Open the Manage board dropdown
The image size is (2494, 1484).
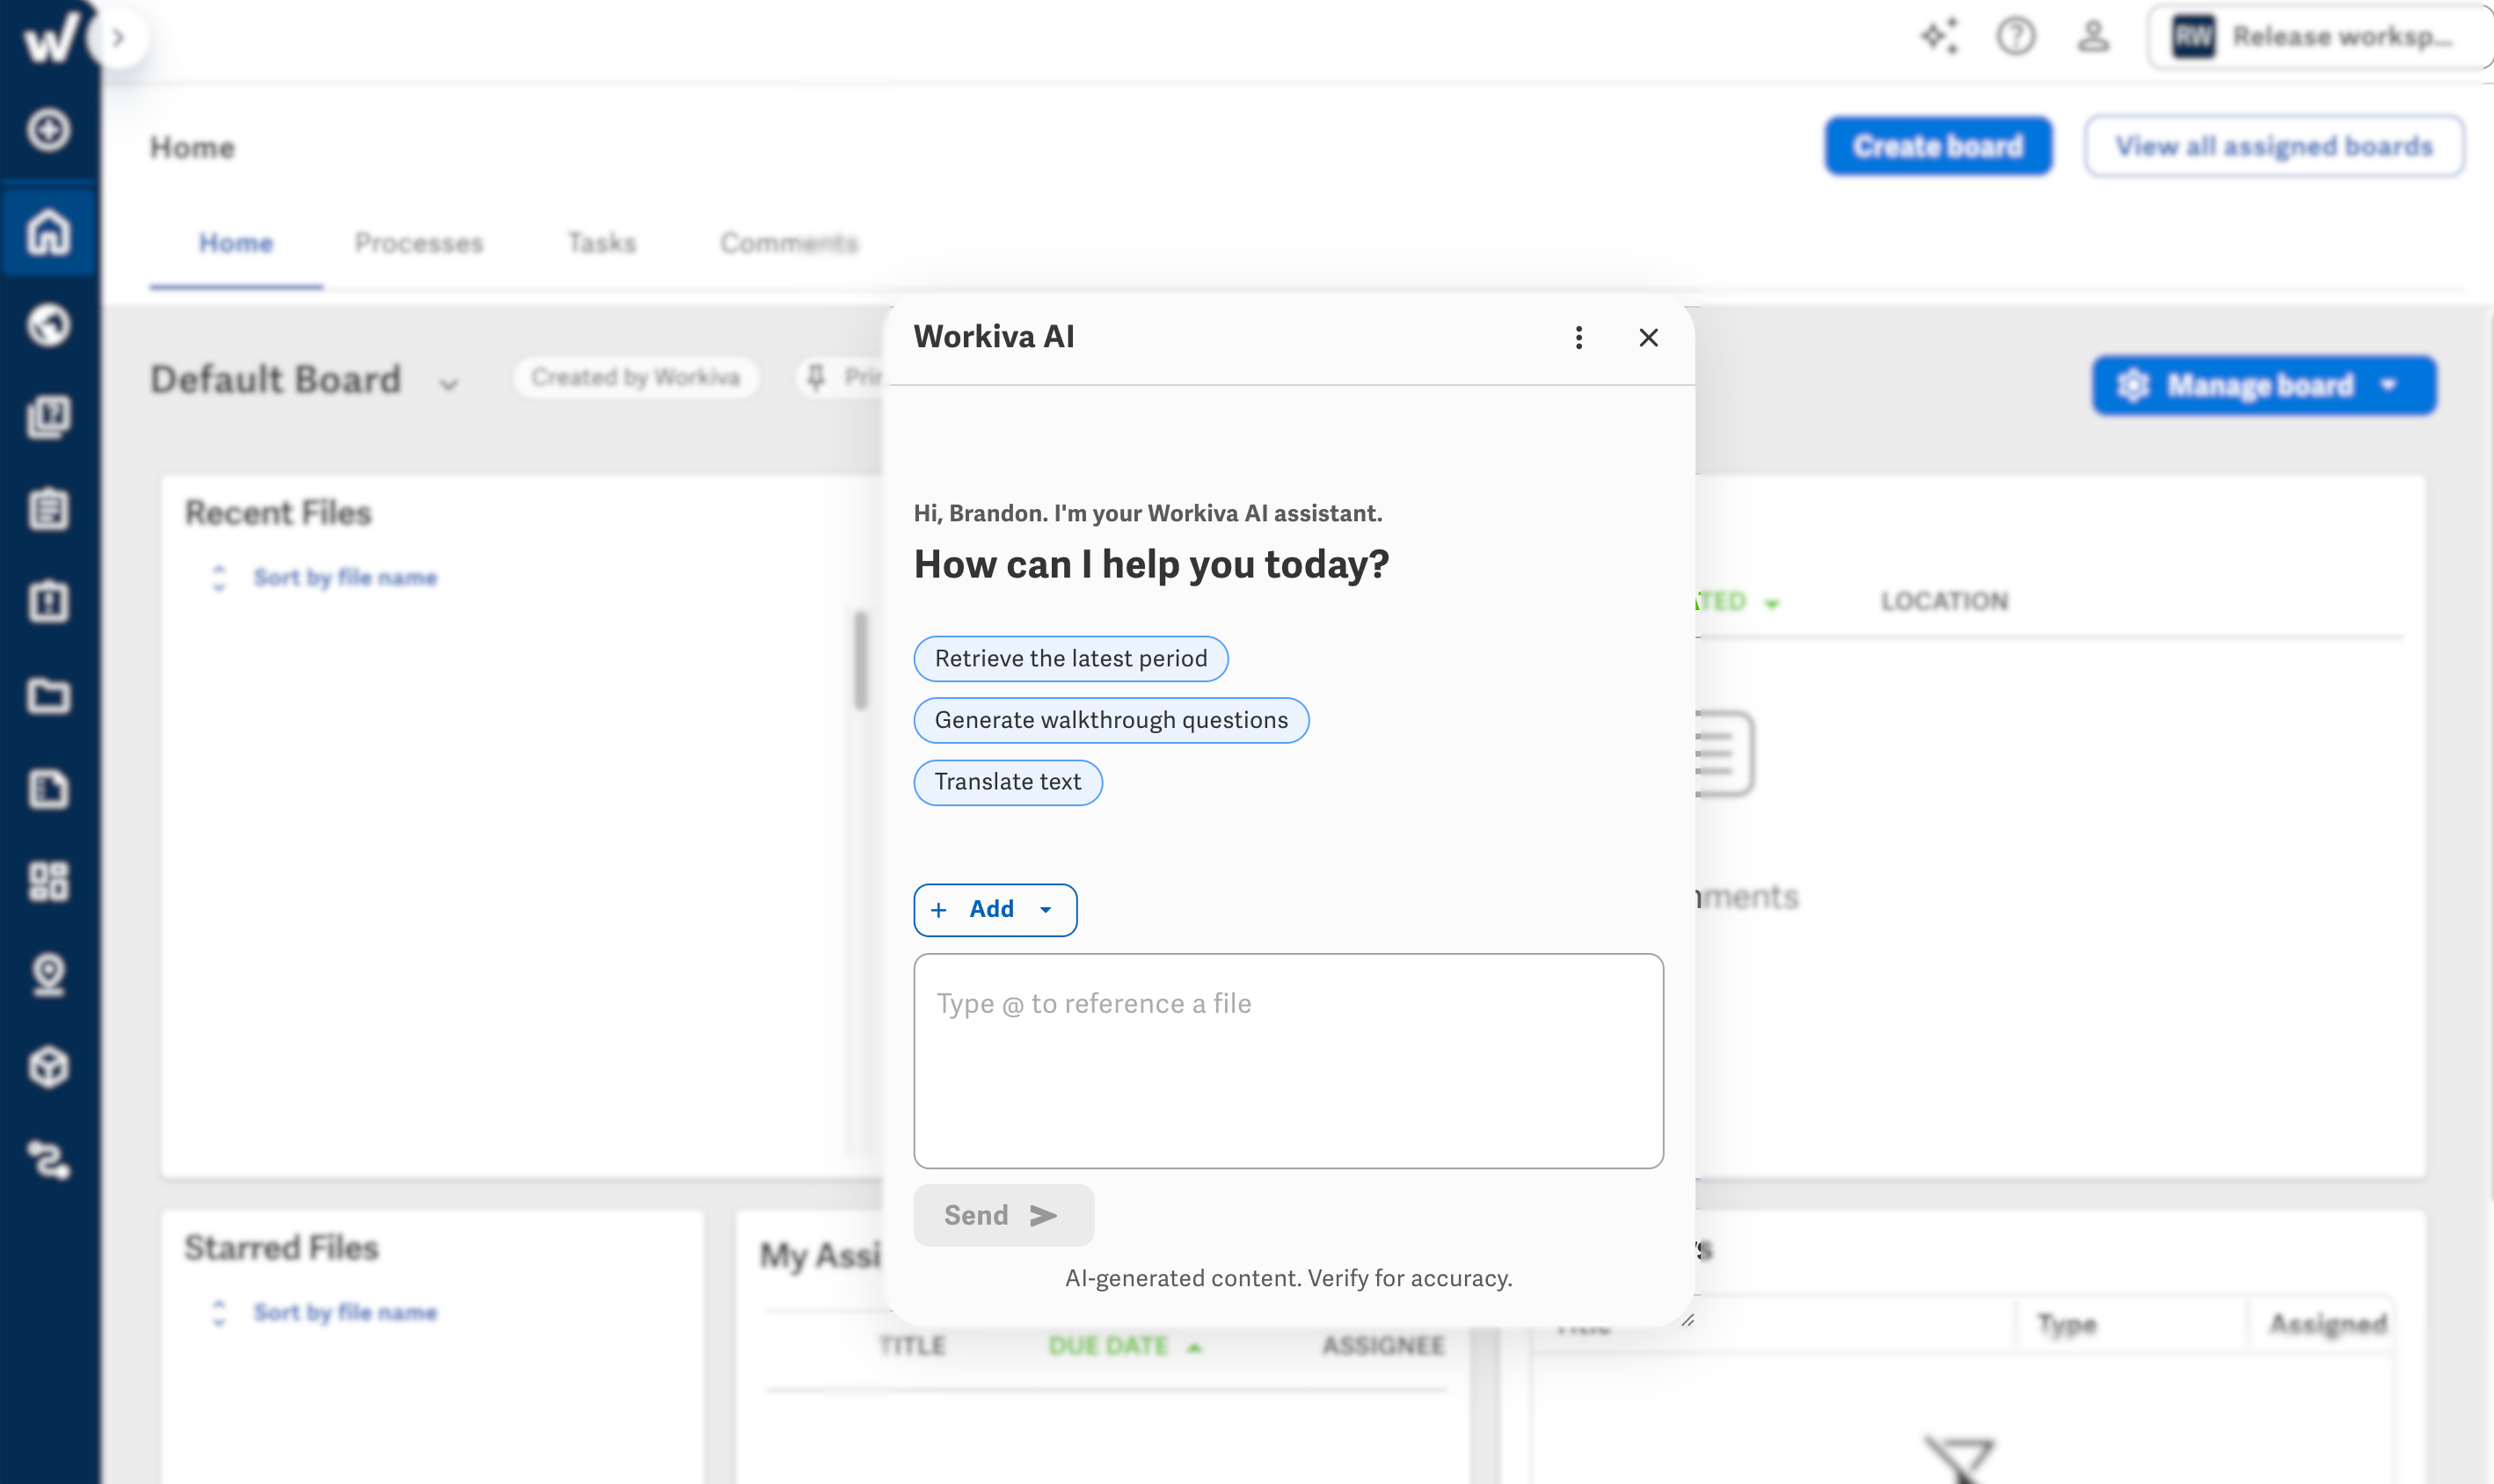[2264, 385]
